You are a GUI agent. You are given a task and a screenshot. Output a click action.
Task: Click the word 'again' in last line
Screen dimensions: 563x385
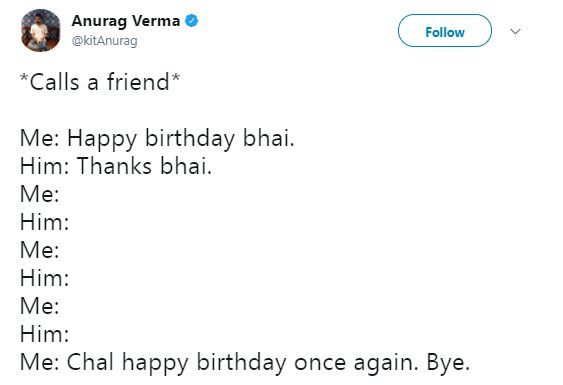386,364
